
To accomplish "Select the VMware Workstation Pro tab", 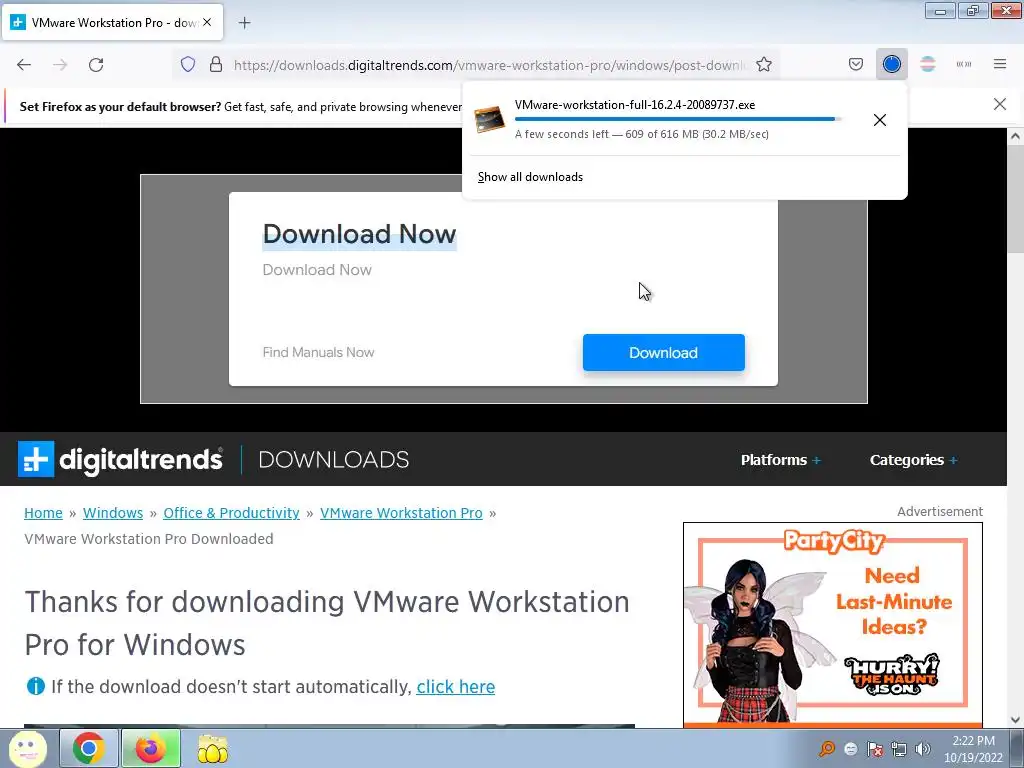I will point(113,22).
